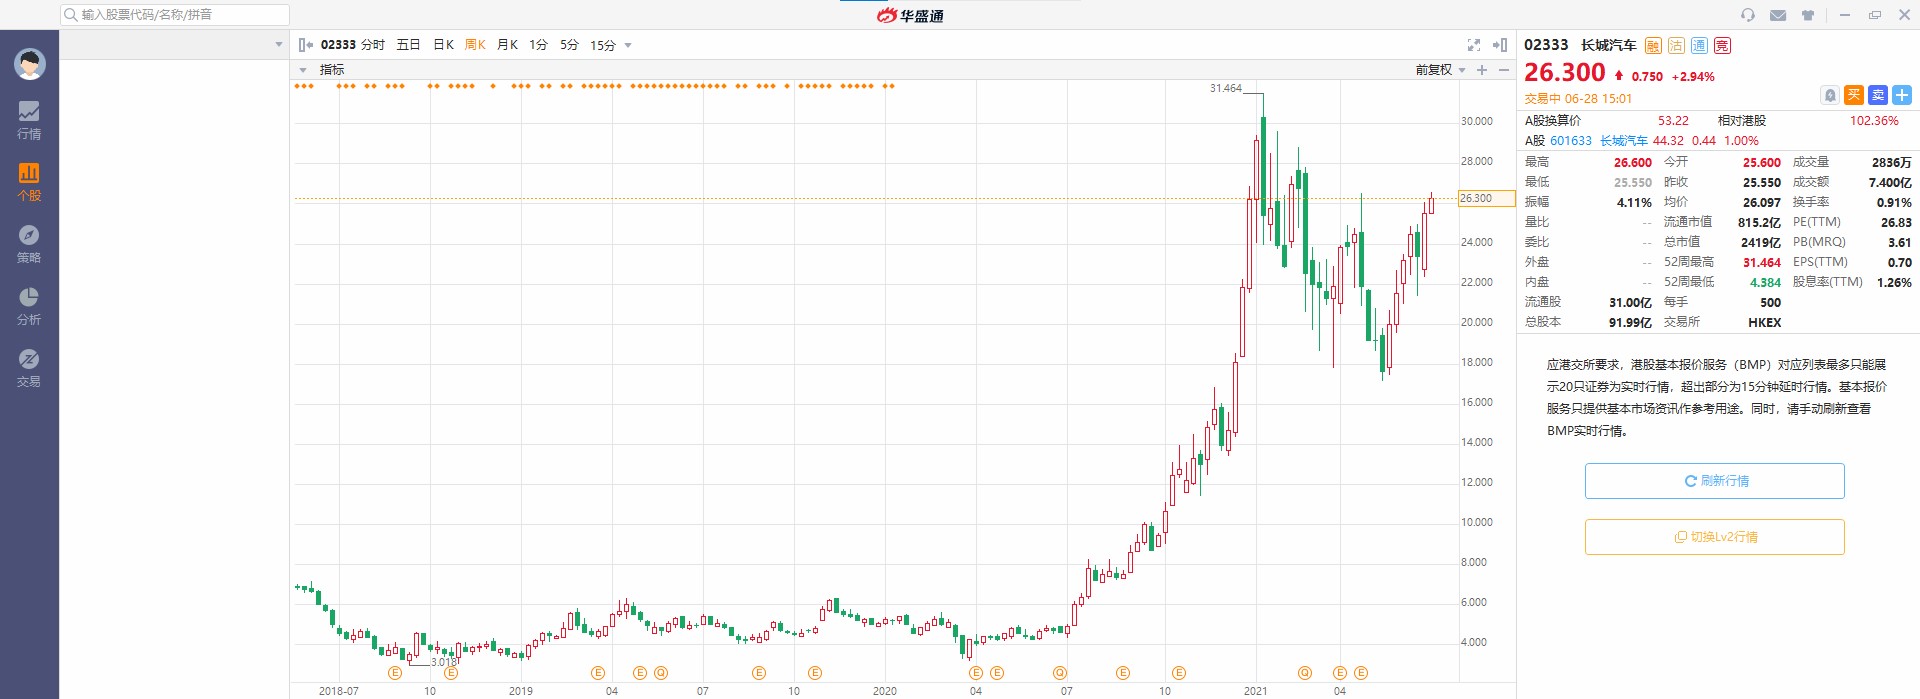Click the Q marker just before the 2020-07 label
The height and width of the screenshot is (699, 1920).
[1060, 673]
